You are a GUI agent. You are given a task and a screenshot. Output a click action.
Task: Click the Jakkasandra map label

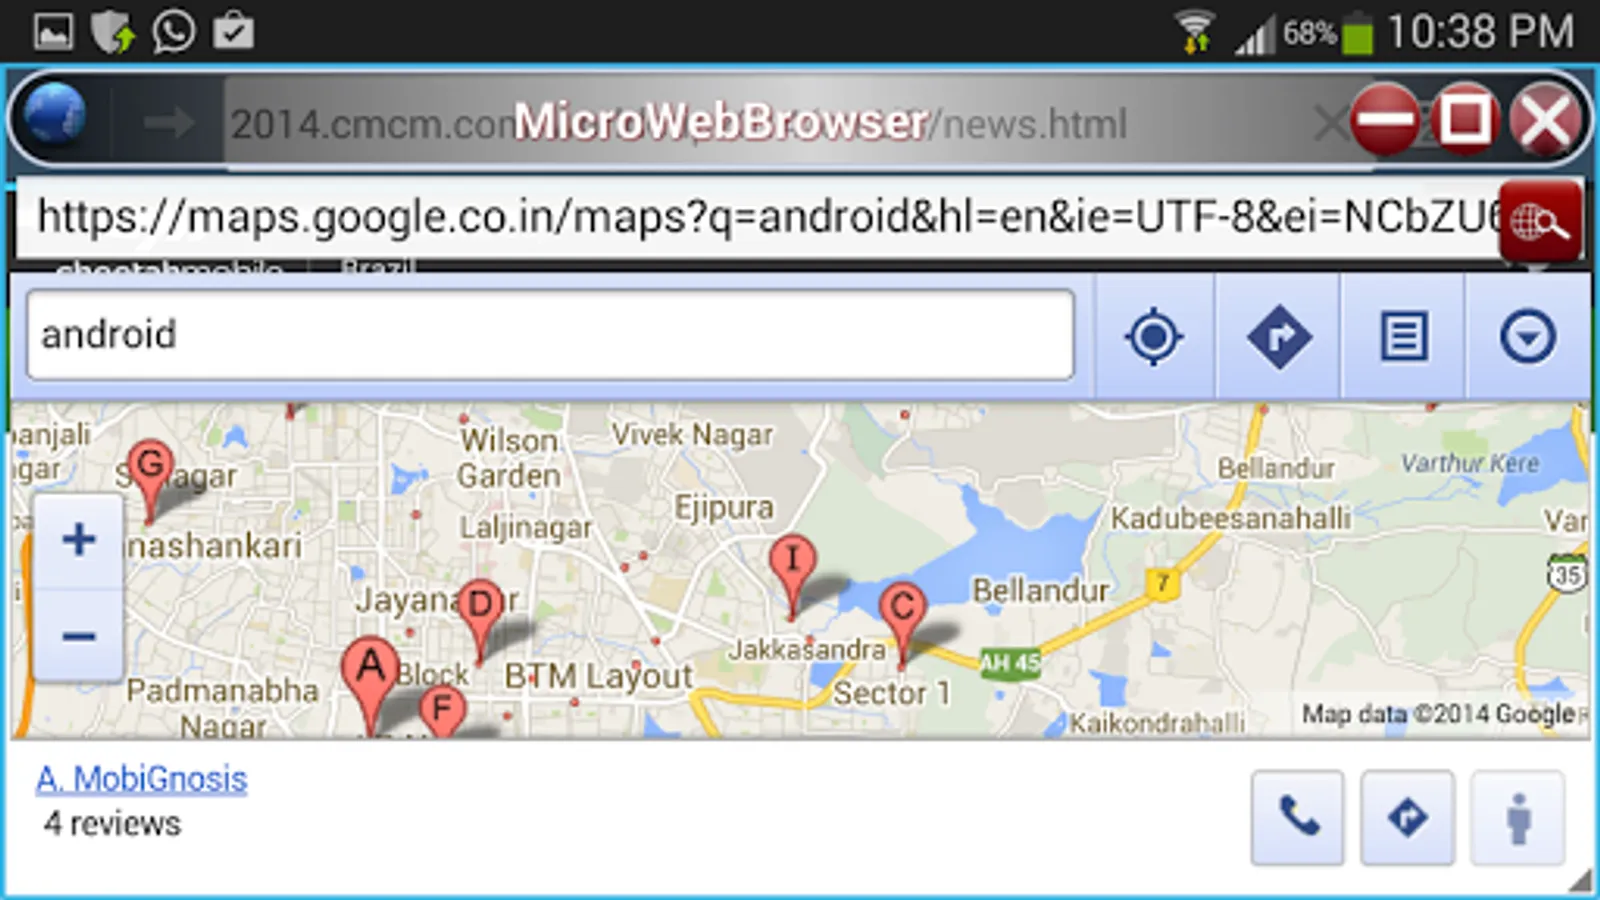[x=807, y=650]
